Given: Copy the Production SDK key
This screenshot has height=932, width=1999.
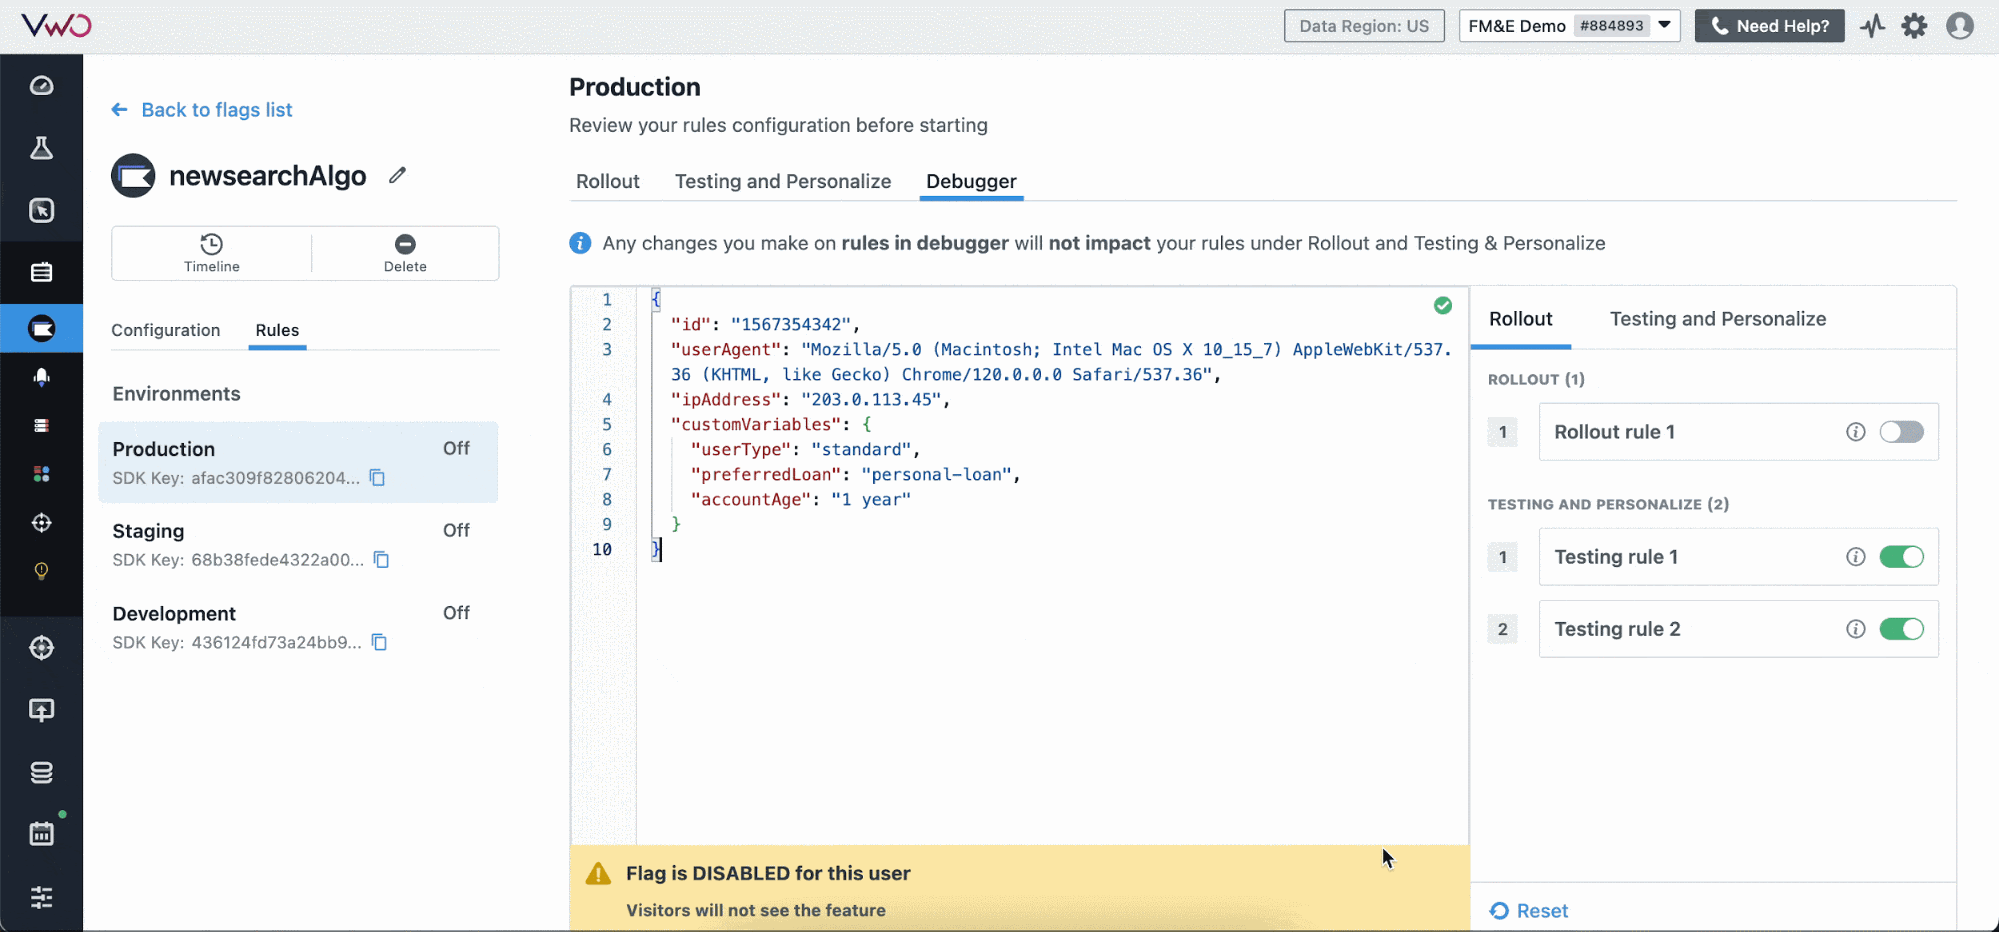Looking at the screenshot, I should click(377, 478).
